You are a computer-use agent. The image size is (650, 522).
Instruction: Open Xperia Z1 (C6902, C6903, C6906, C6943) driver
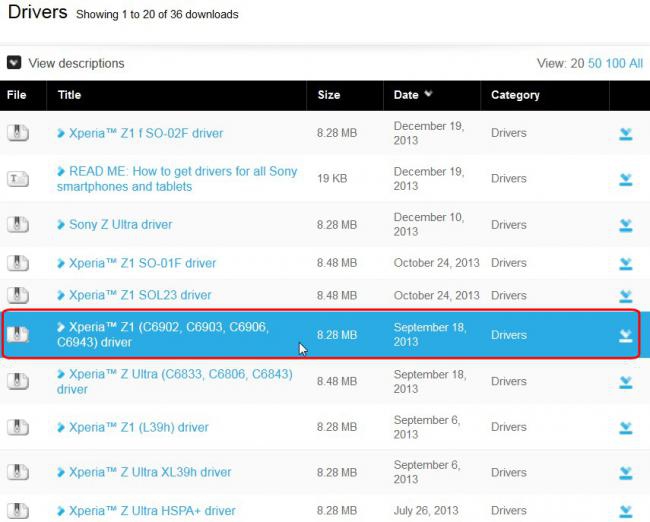163,334
